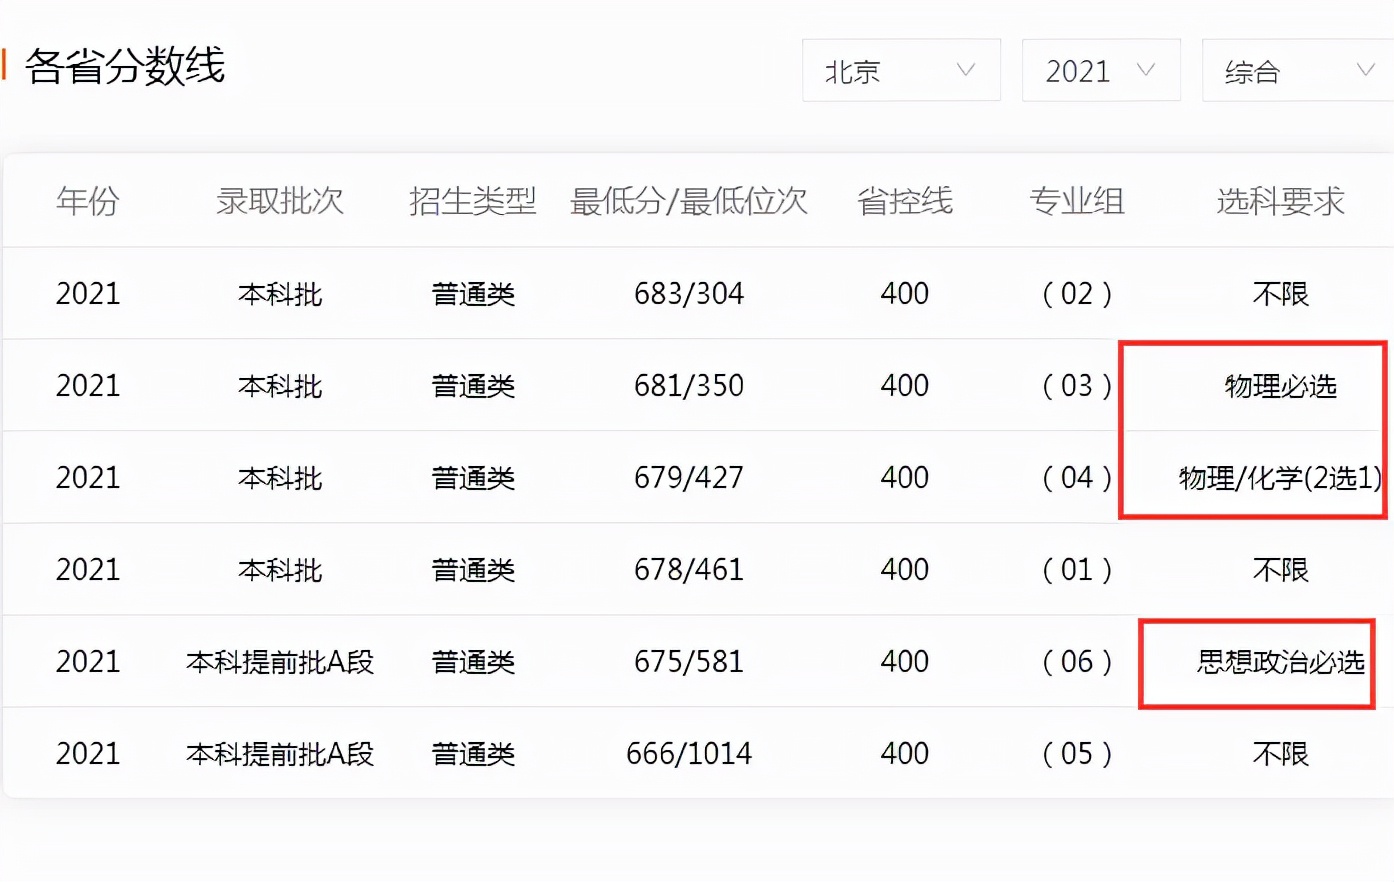Open the 北京 province dropdown
This screenshot has height=882, width=1394.
click(898, 70)
